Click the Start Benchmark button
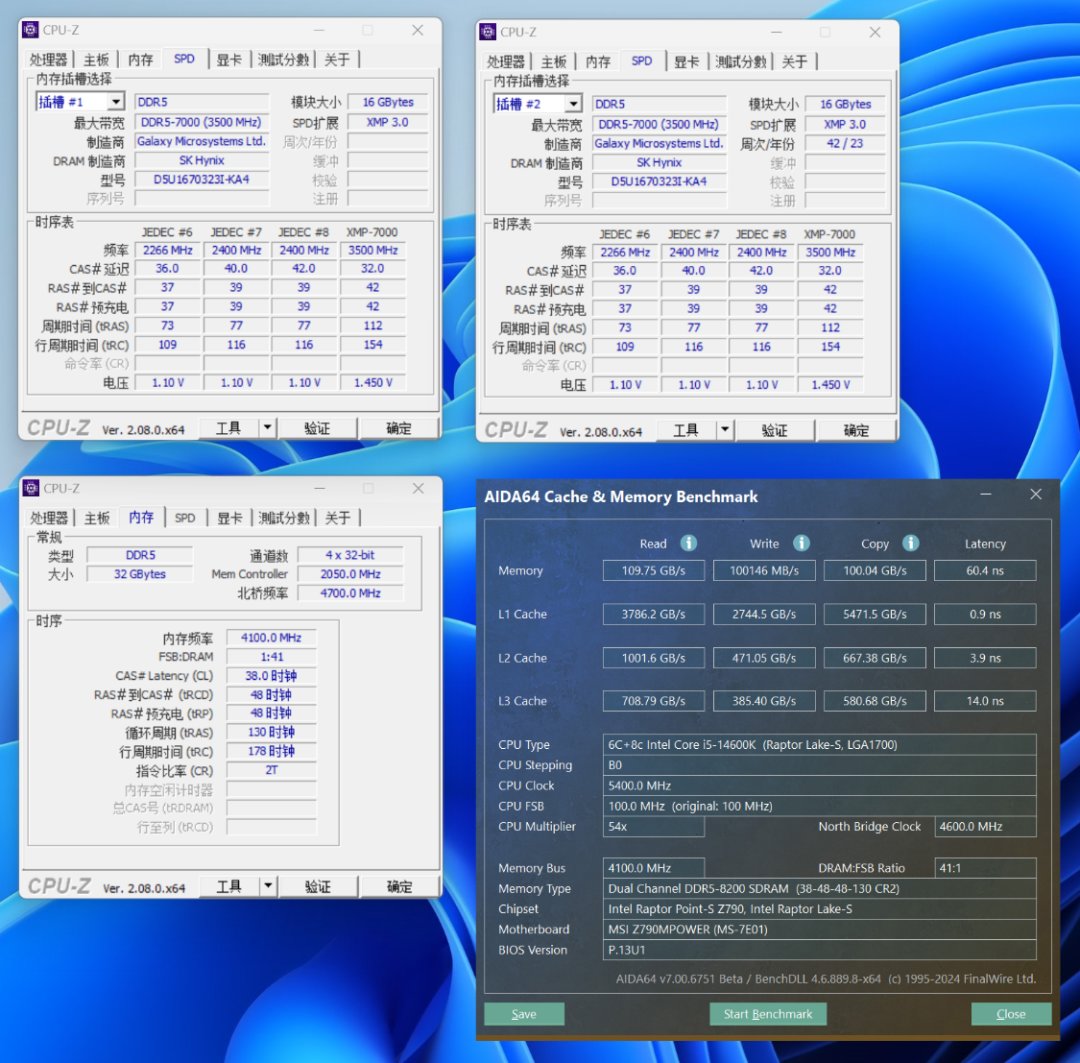 tap(768, 1013)
